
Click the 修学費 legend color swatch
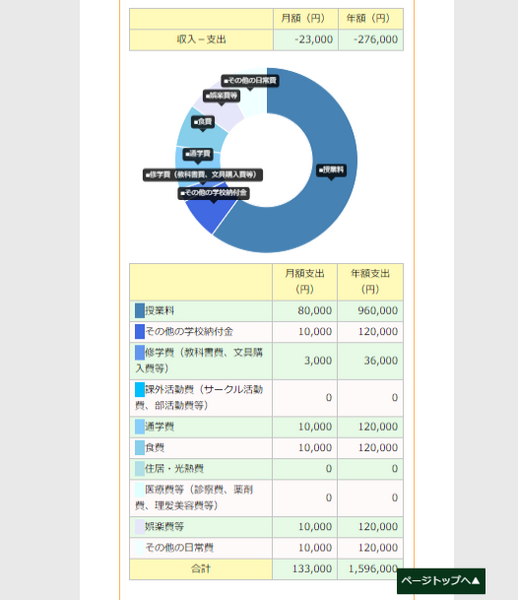tap(140, 352)
